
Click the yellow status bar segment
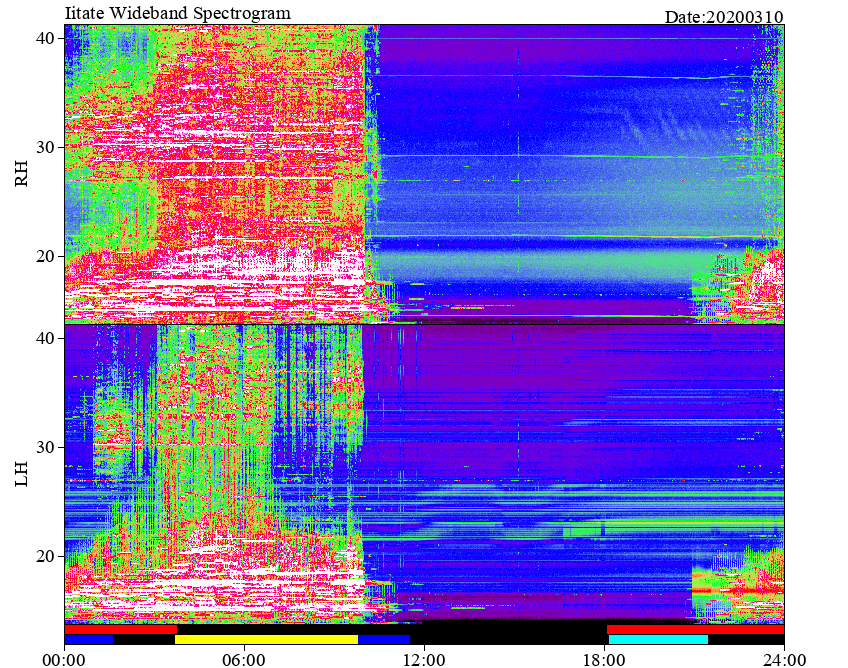[x=266, y=639]
